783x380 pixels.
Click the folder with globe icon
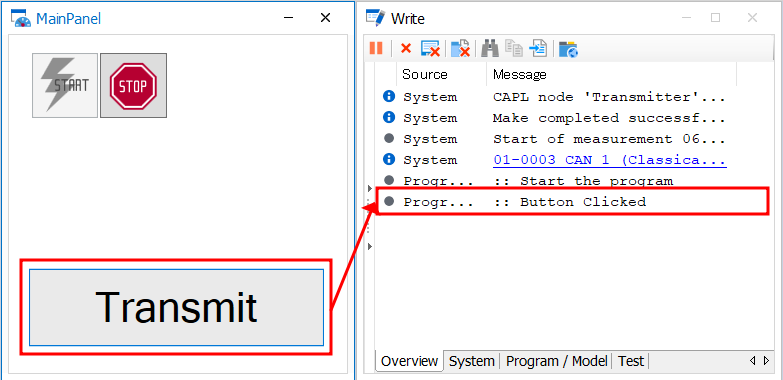[568, 49]
